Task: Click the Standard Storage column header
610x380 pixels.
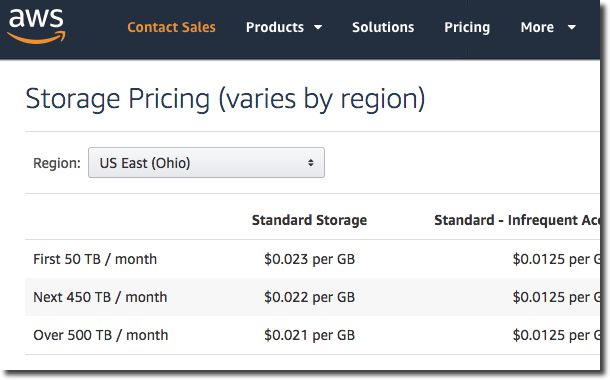Action: [x=309, y=220]
